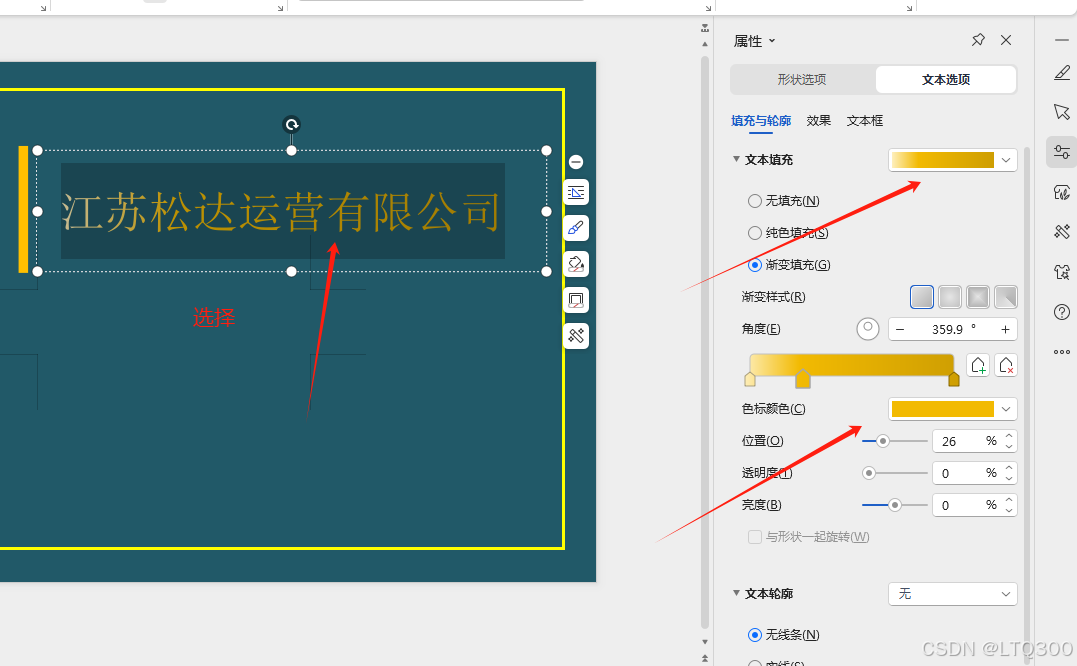This screenshot has height=666, width=1077.
Task: Decrease 位置 with the down spinner
Action: (1009, 446)
